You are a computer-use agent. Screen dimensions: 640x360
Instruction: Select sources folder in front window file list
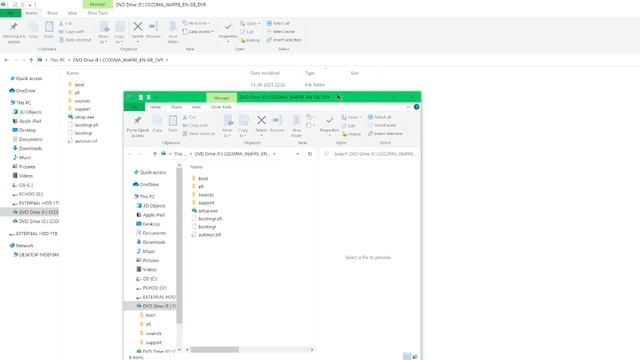(203, 195)
